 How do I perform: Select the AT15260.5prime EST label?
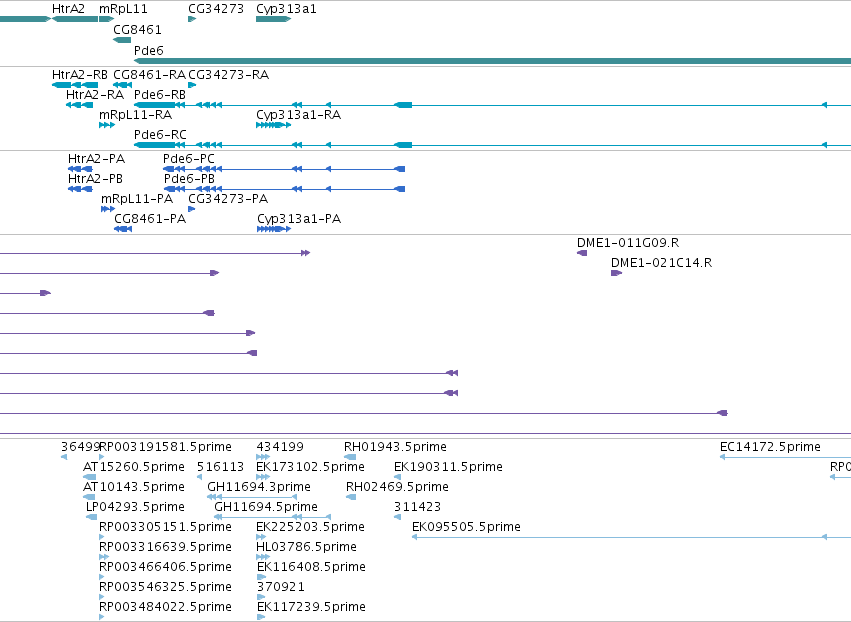(134, 467)
